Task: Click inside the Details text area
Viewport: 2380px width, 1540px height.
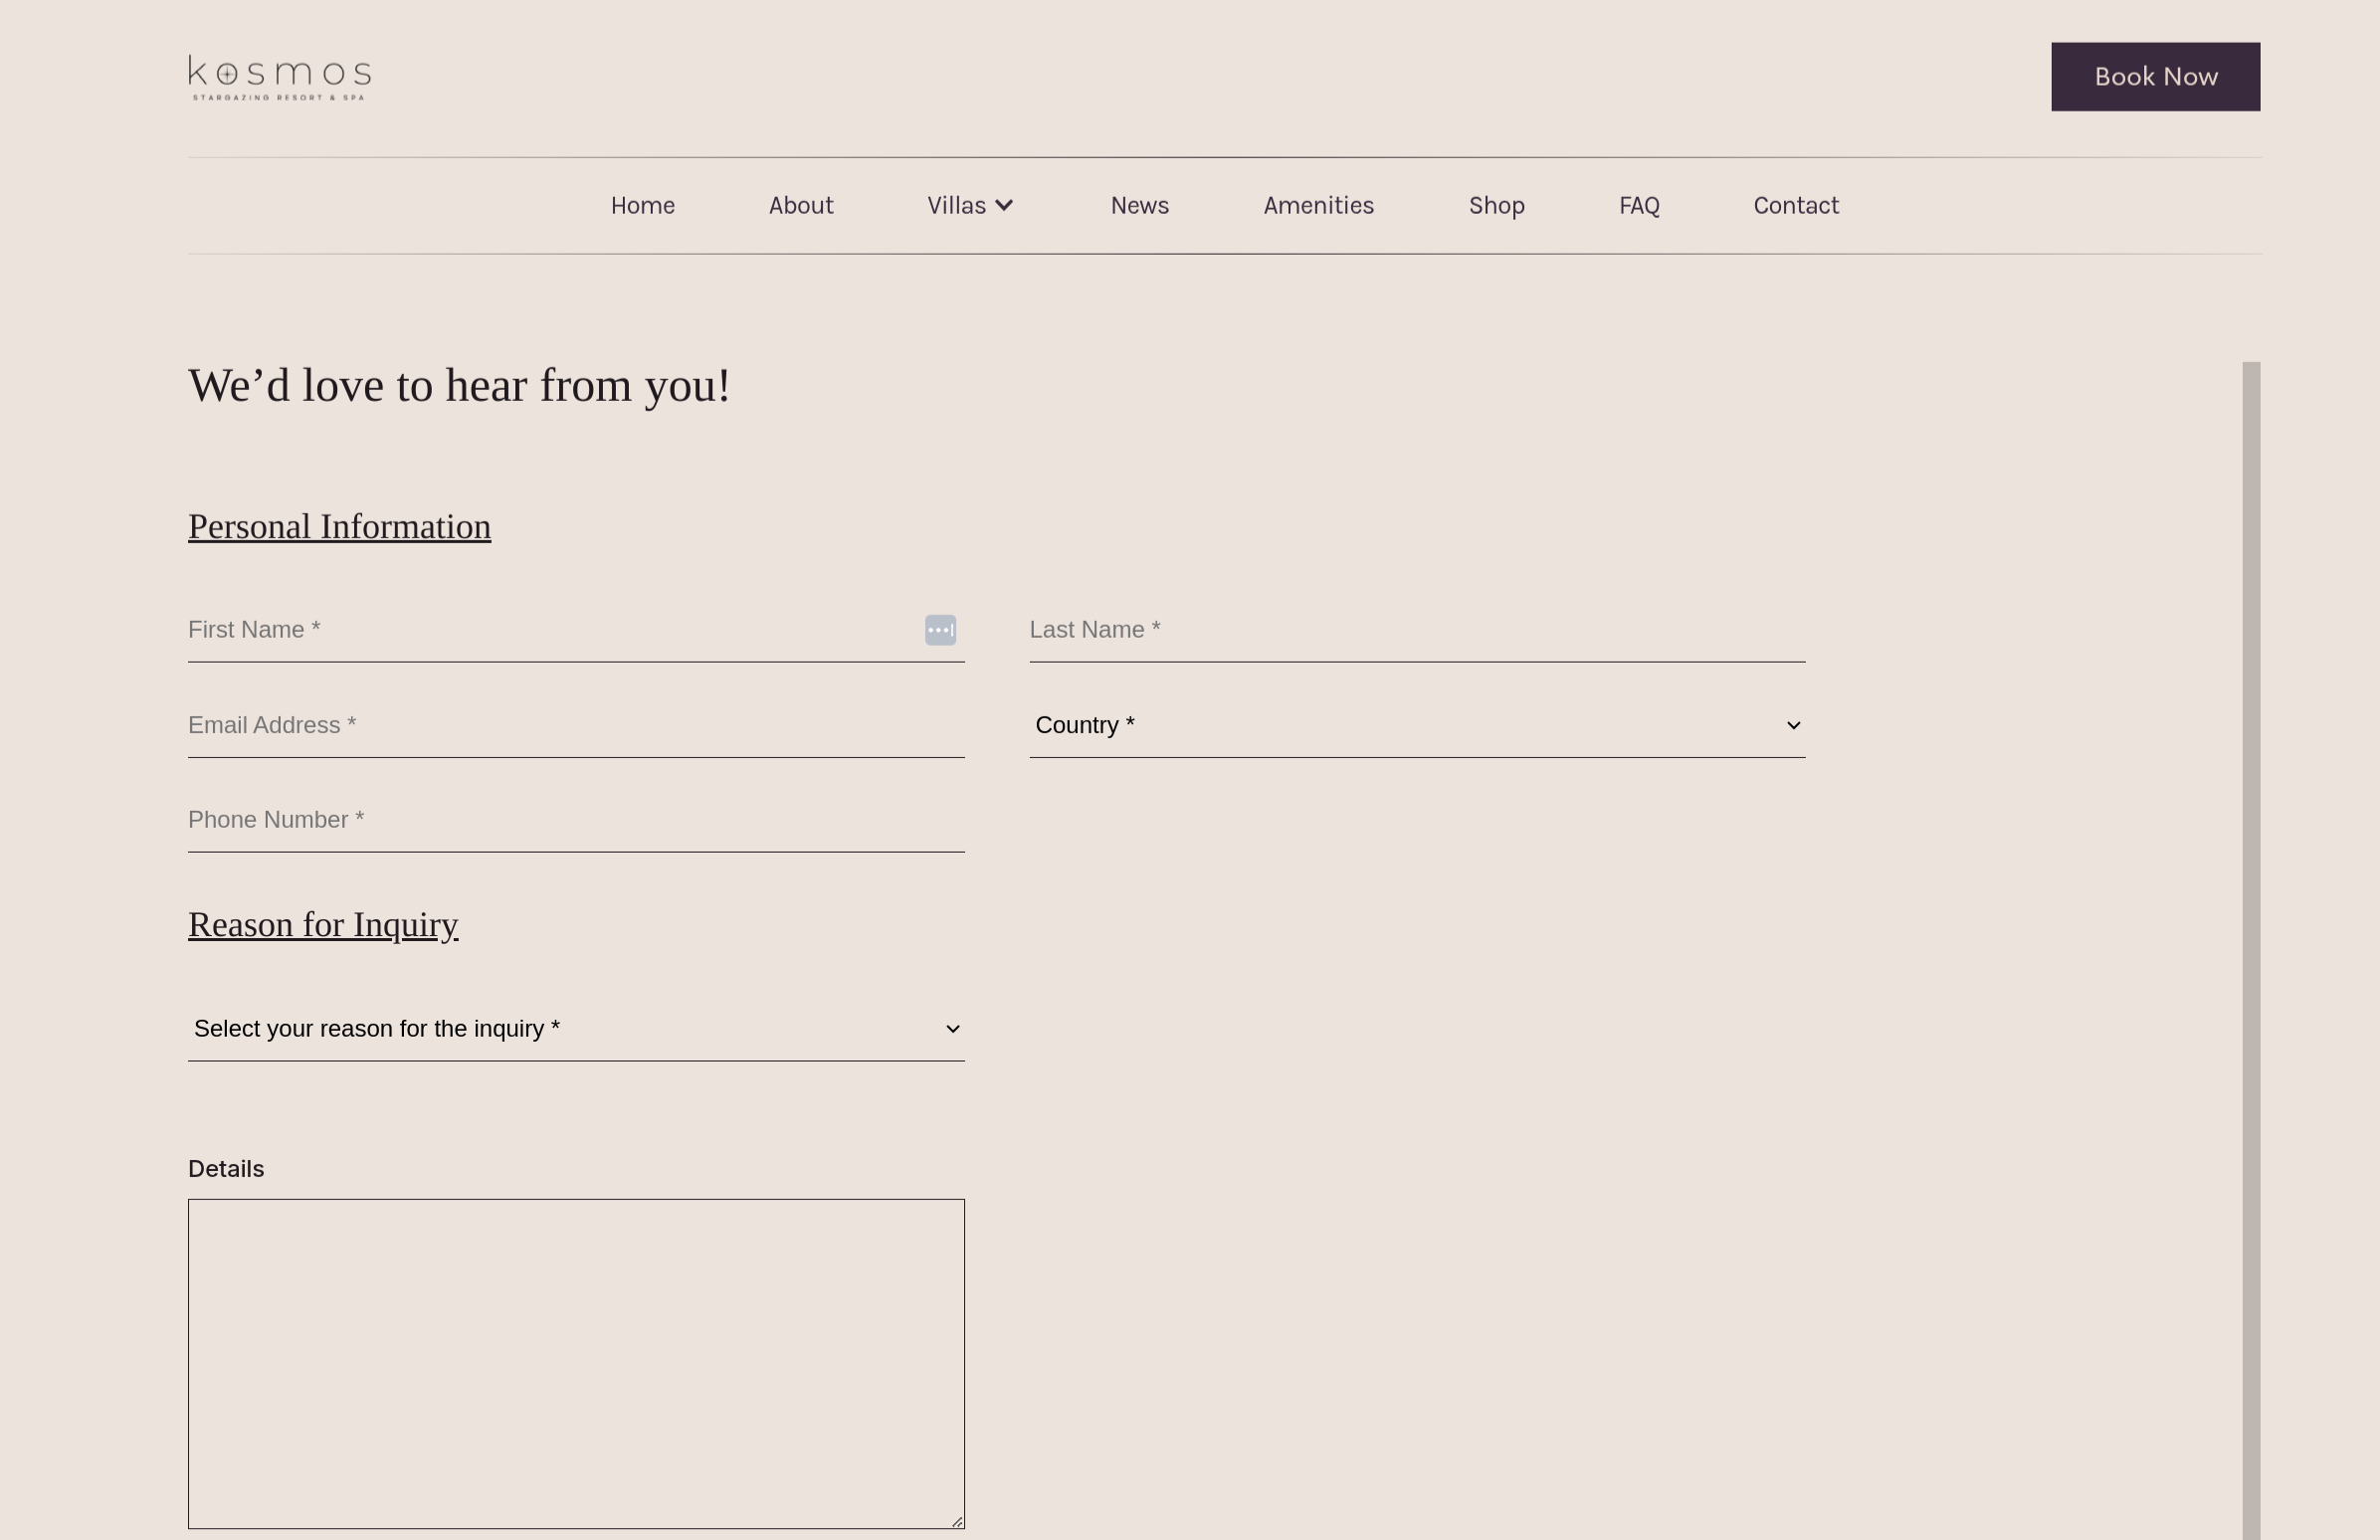Action: coord(576,1364)
